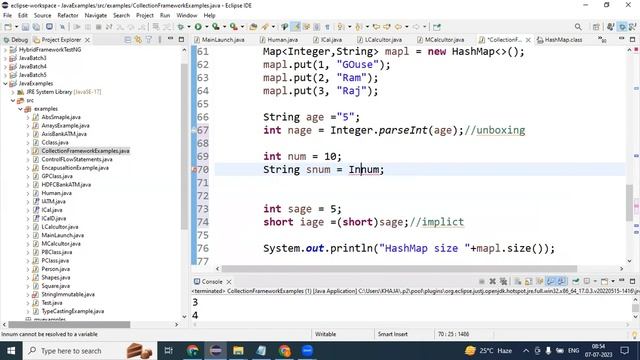Open the MainLaunch.java editor tab
Image resolution: width=640 pixels, height=360 pixels.
click(x=219, y=40)
